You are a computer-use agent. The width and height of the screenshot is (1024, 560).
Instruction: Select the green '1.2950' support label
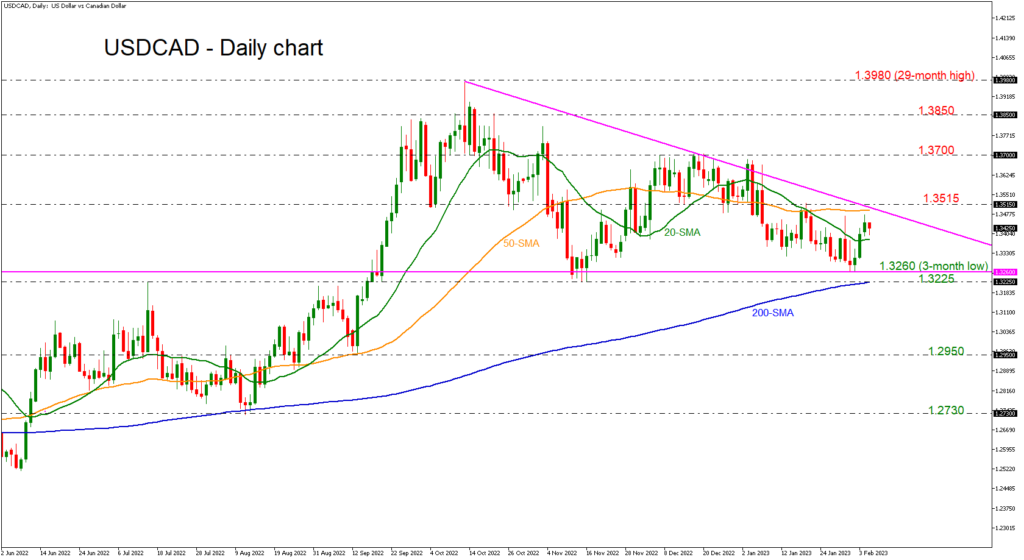946,351
